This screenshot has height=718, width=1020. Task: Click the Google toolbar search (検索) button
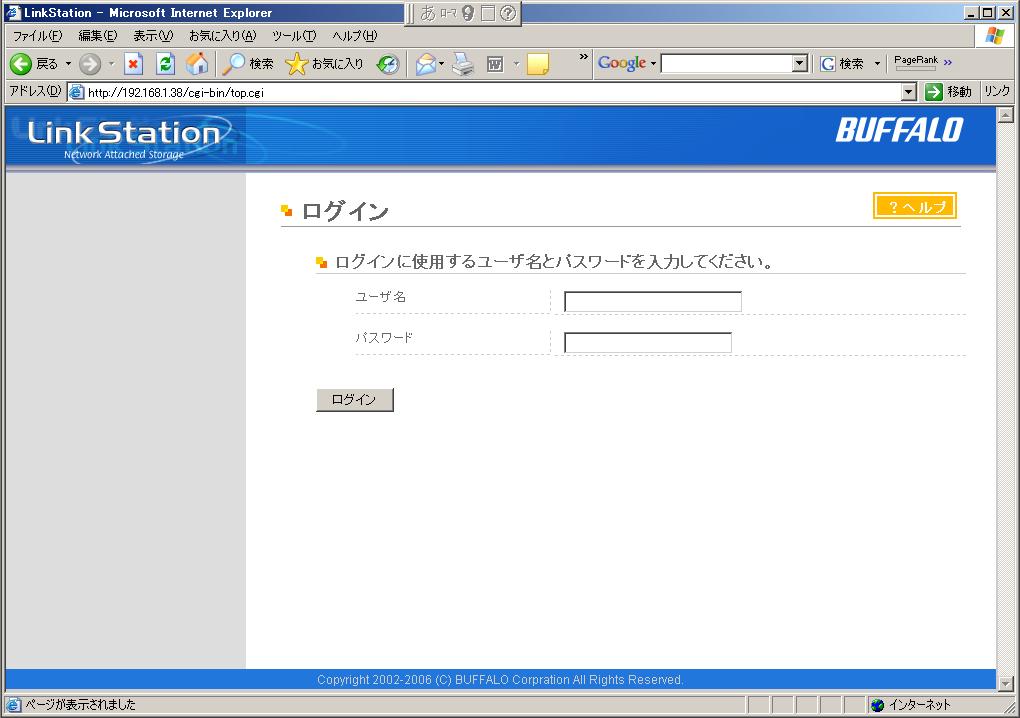click(842, 63)
